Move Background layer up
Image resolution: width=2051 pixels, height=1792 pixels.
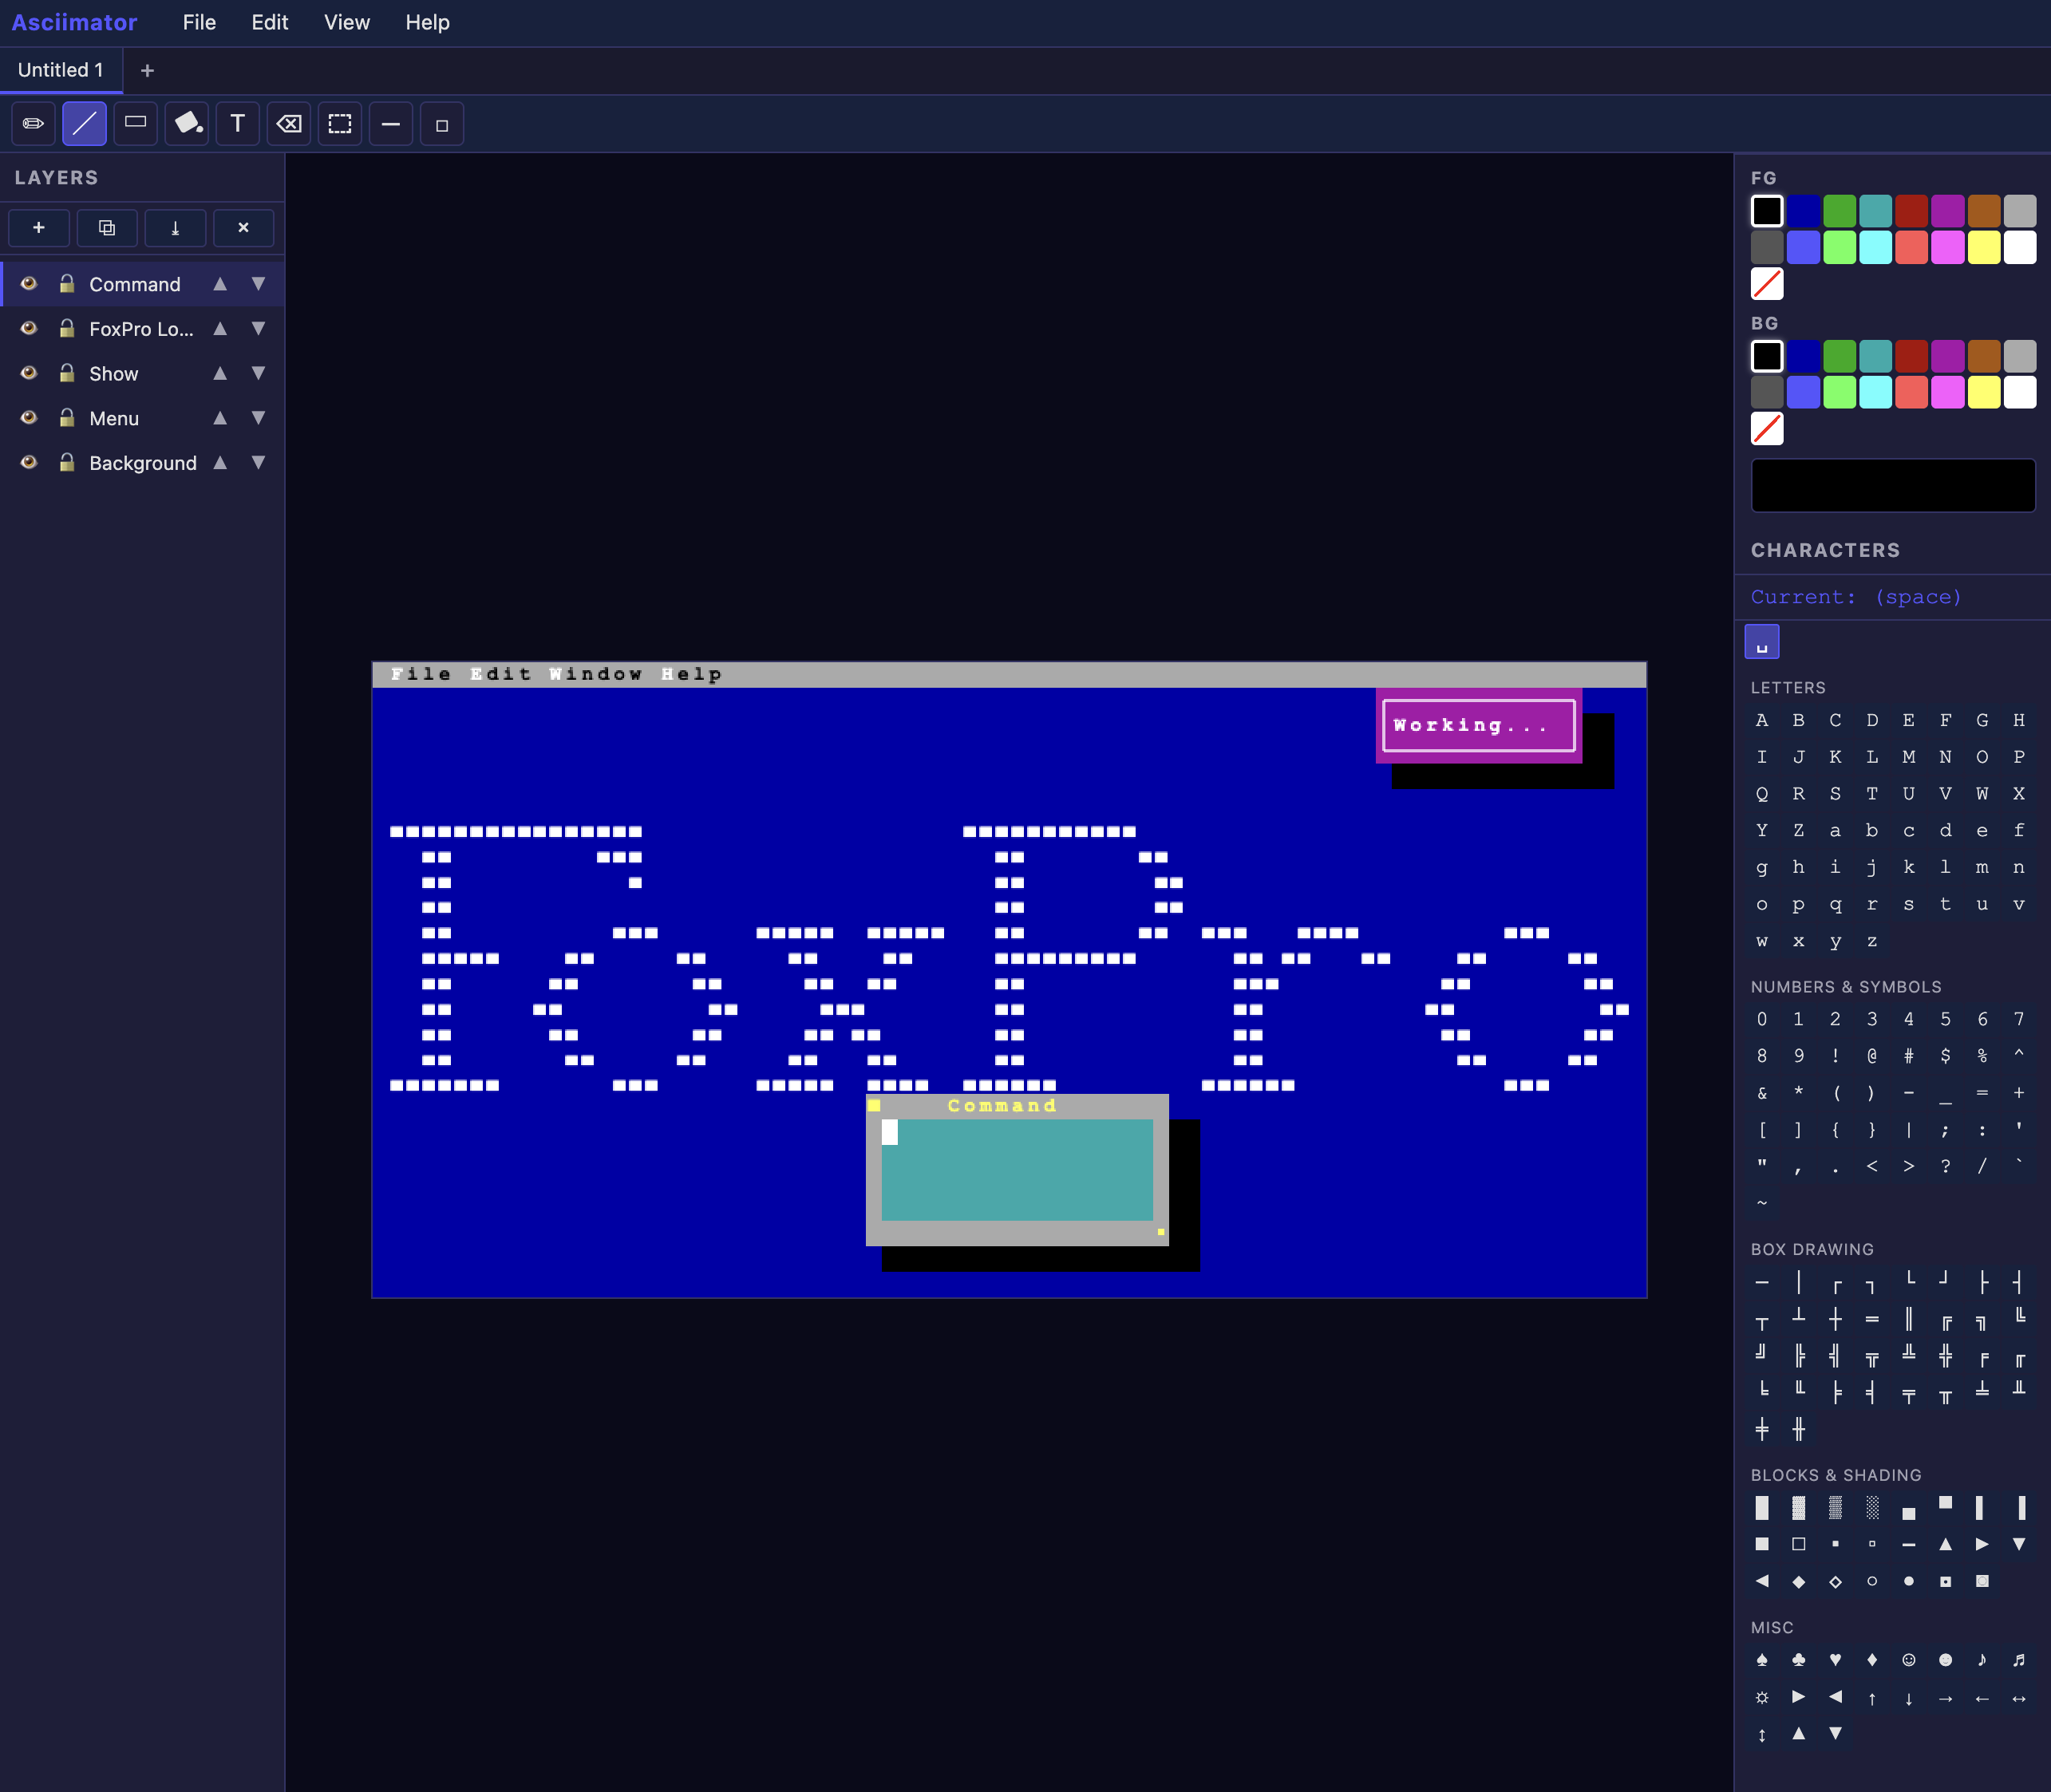click(x=220, y=462)
